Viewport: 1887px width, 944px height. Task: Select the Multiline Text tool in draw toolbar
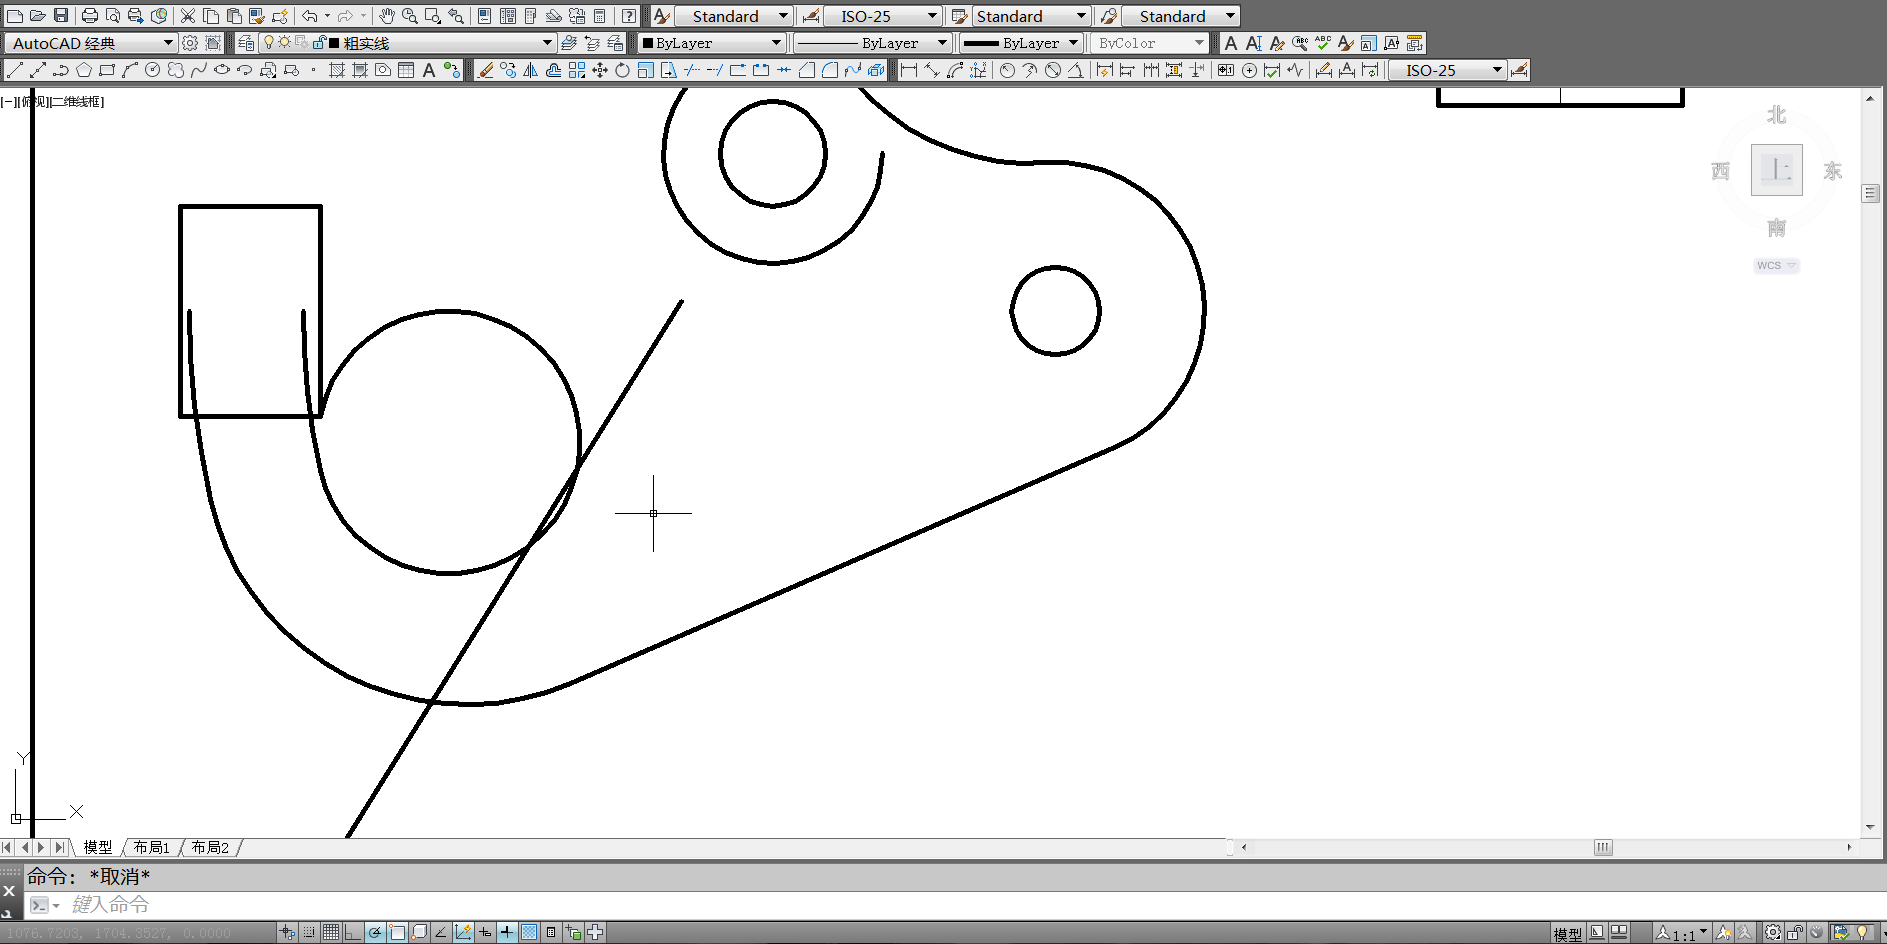[429, 70]
